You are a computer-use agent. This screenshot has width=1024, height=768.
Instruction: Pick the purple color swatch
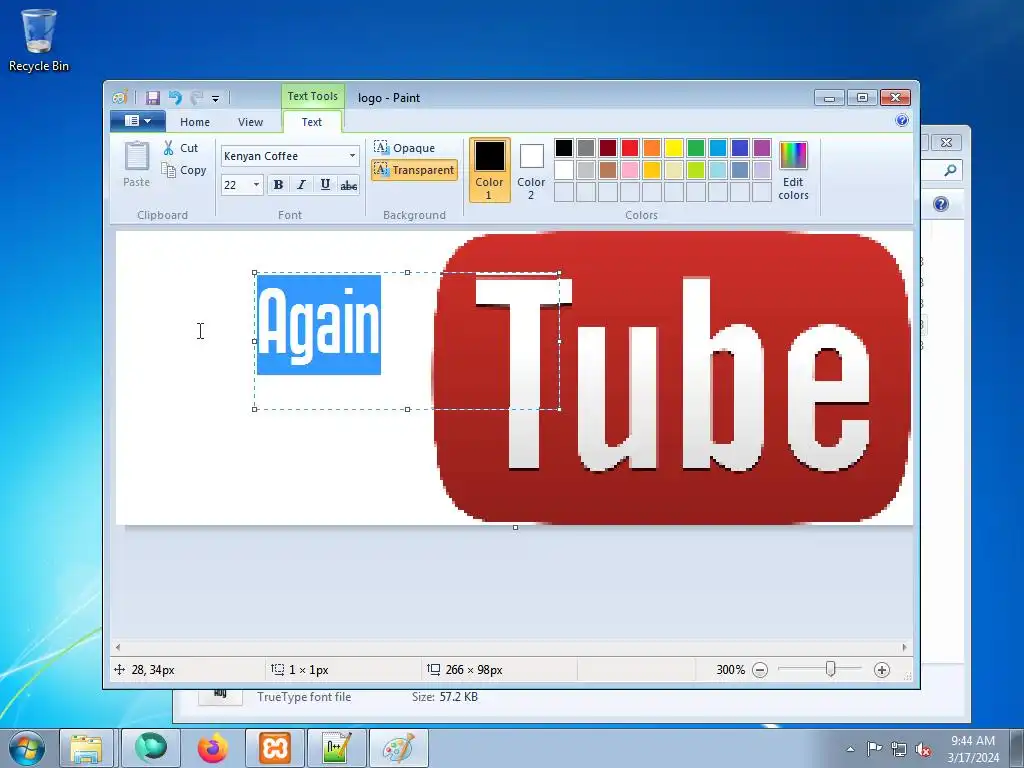(x=761, y=148)
